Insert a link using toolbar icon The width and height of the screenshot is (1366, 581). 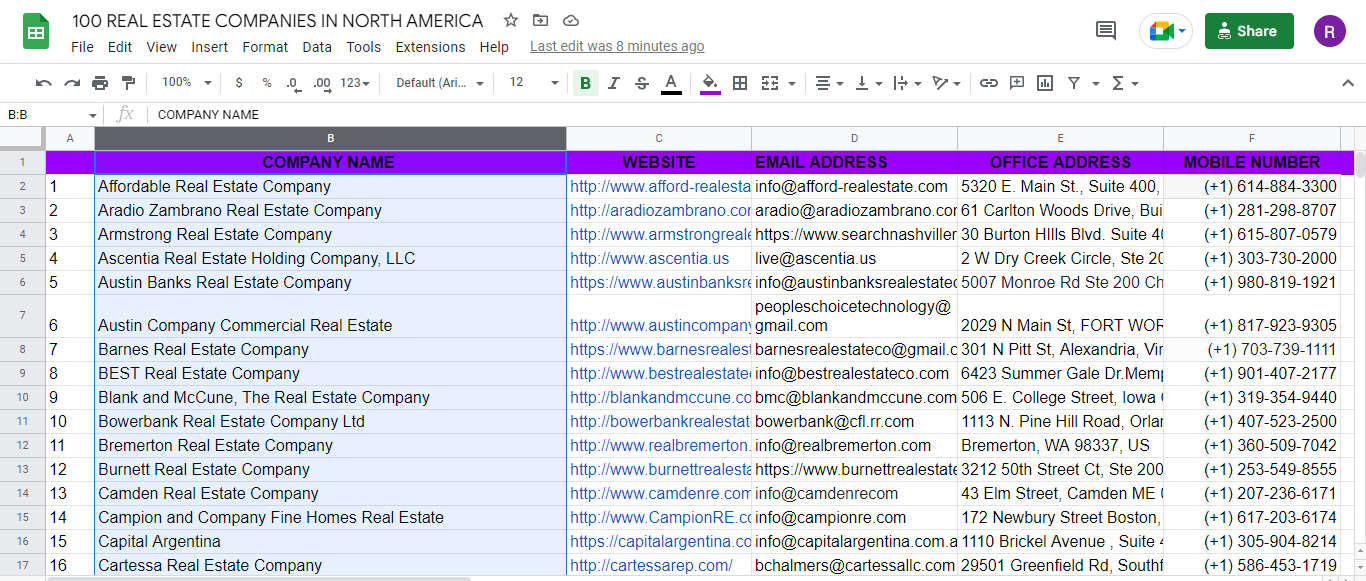pyautogui.click(x=988, y=83)
